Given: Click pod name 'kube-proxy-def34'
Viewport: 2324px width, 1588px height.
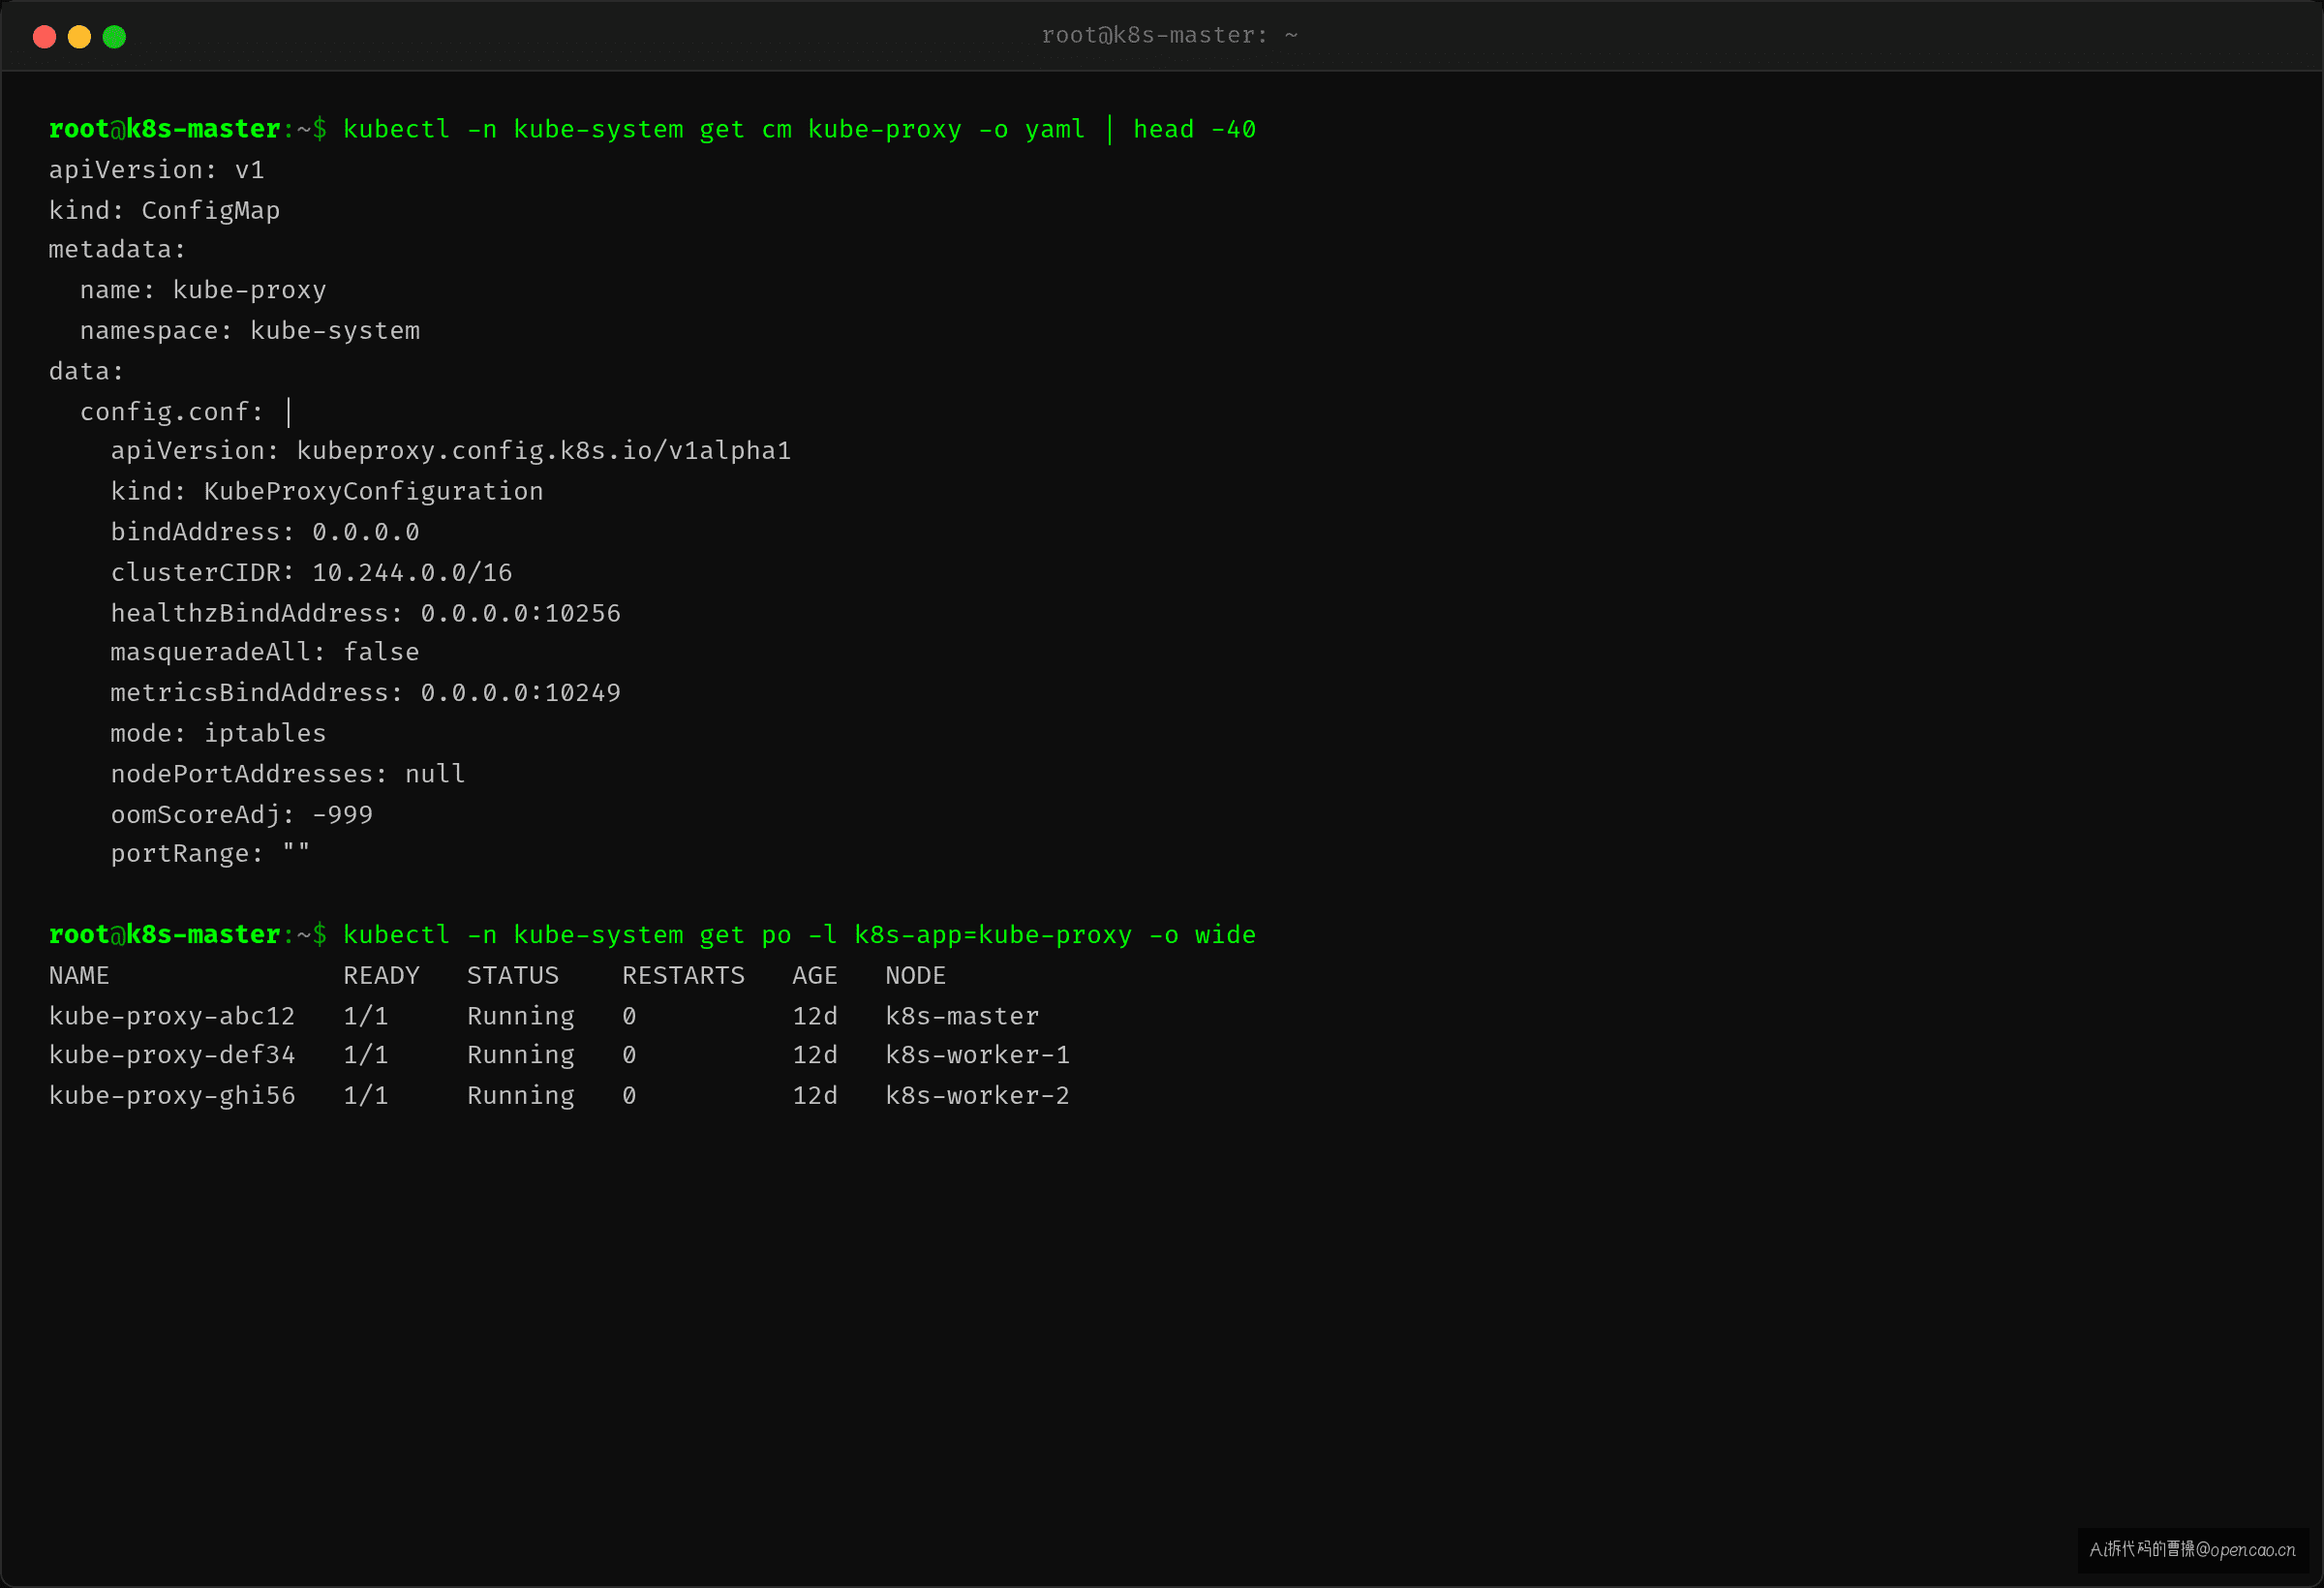Looking at the screenshot, I should click(172, 1055).
